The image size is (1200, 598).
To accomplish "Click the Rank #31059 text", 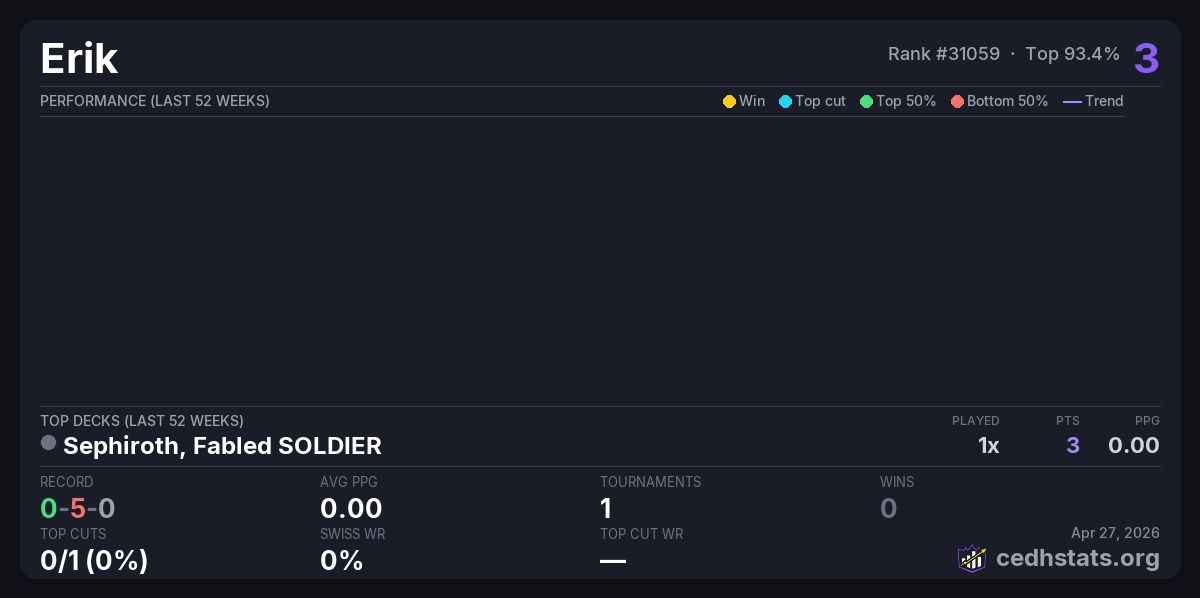I will point(943,54).
